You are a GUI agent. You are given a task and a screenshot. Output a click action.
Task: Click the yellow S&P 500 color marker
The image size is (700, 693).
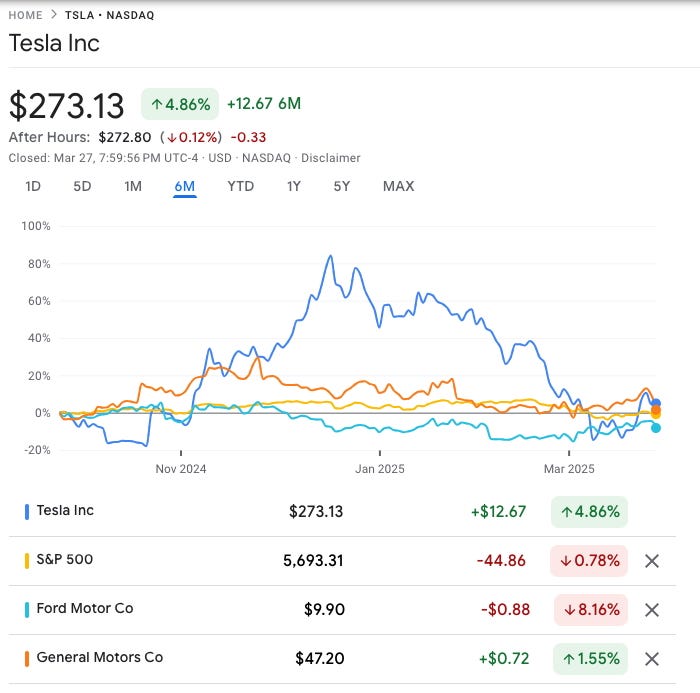(x=27, y=561)
